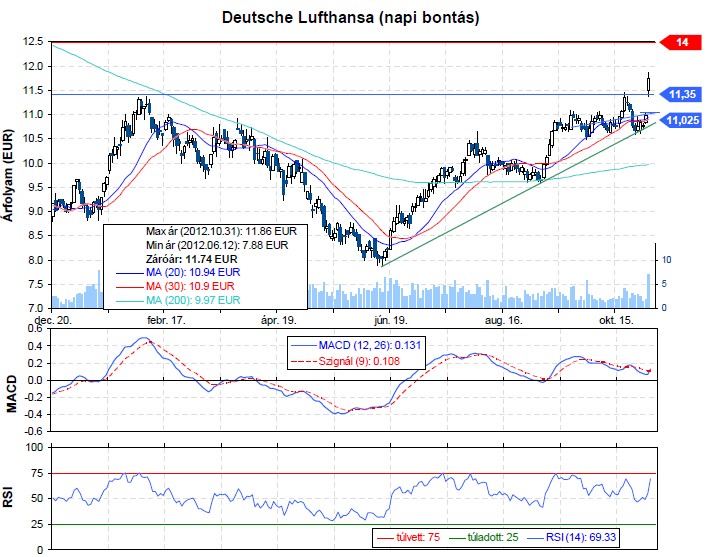Select the blue 11,025 price level tag
Viewport: 710px width, 557px height.
coord(681,120)
